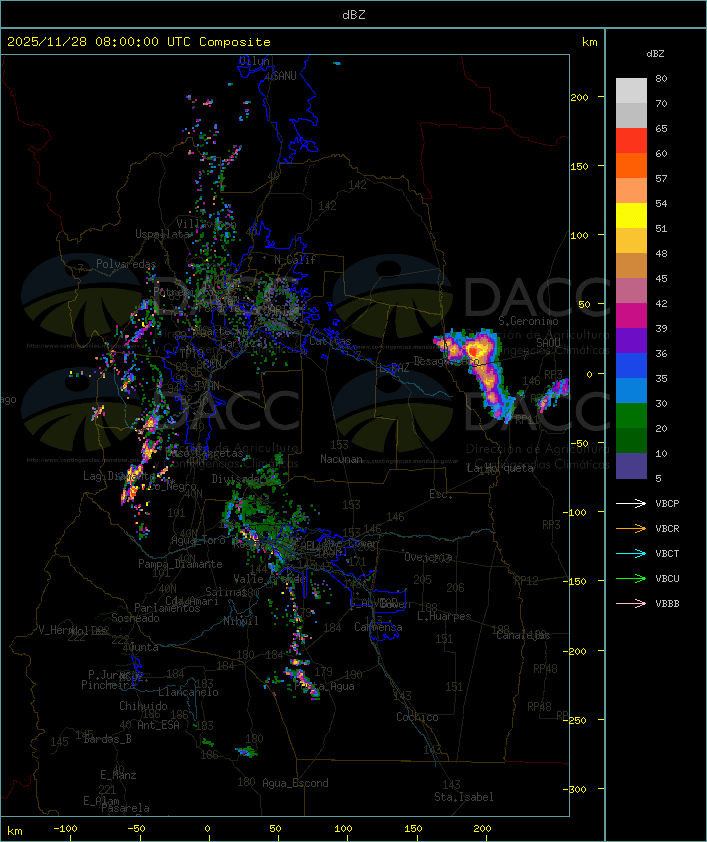Click the E_Manz place label
Screen dimensions: 707x842
[x=118, y=775]
